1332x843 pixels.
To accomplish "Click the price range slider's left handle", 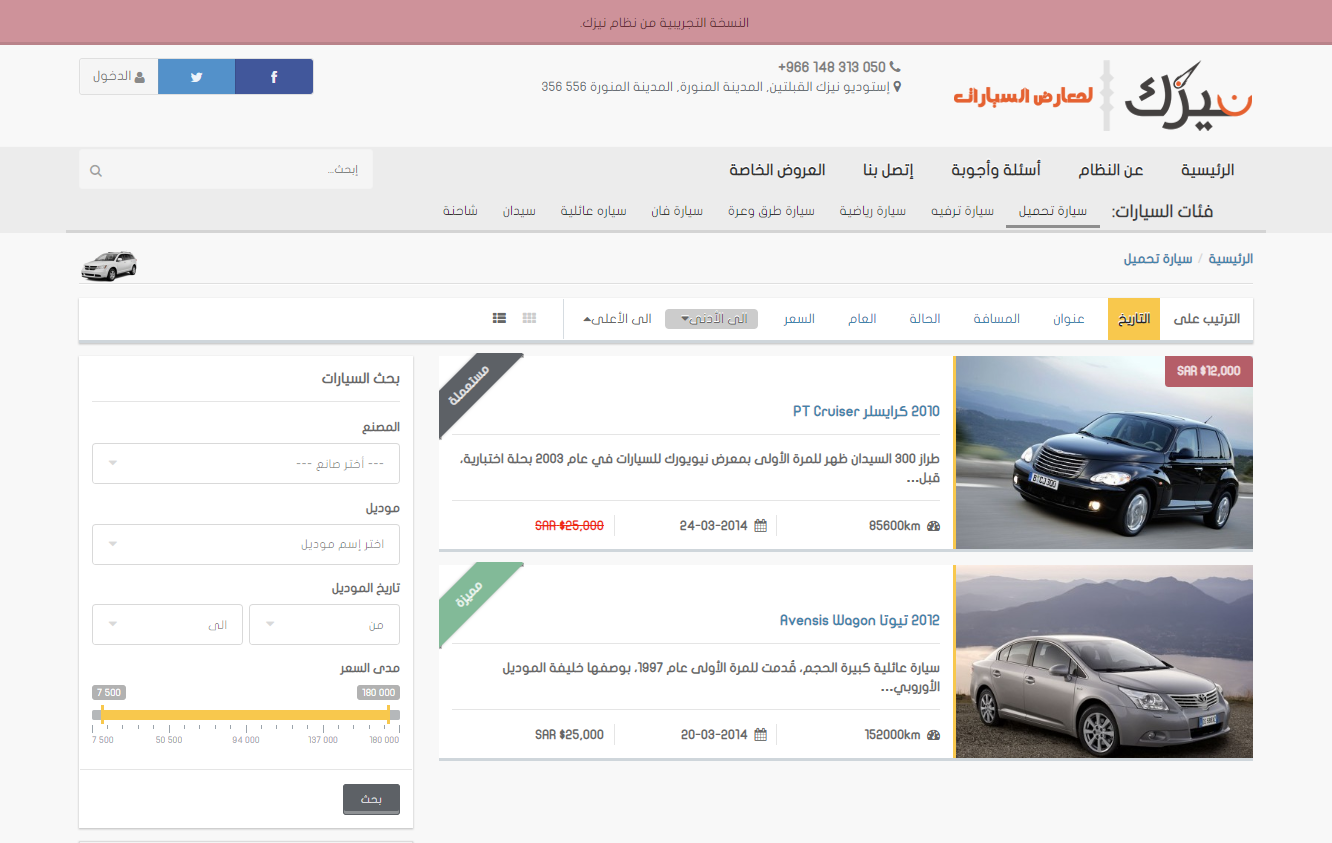I will click(102, 714).
